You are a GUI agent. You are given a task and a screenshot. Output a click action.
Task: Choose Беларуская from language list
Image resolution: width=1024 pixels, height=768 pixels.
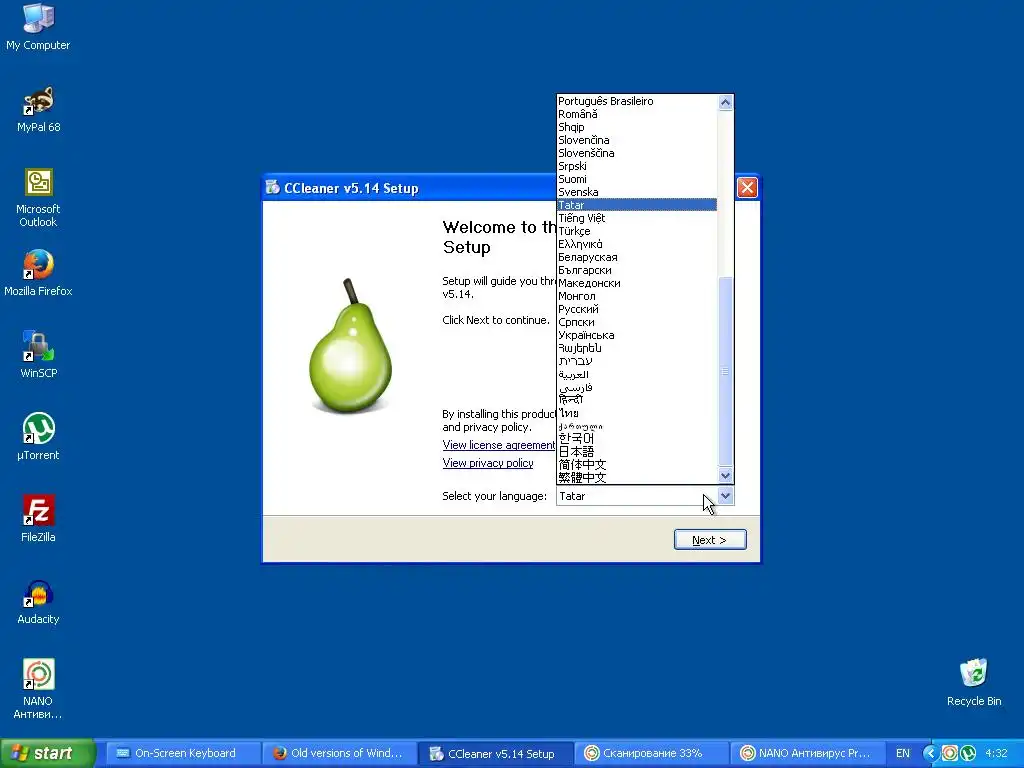tap(637, 257)
